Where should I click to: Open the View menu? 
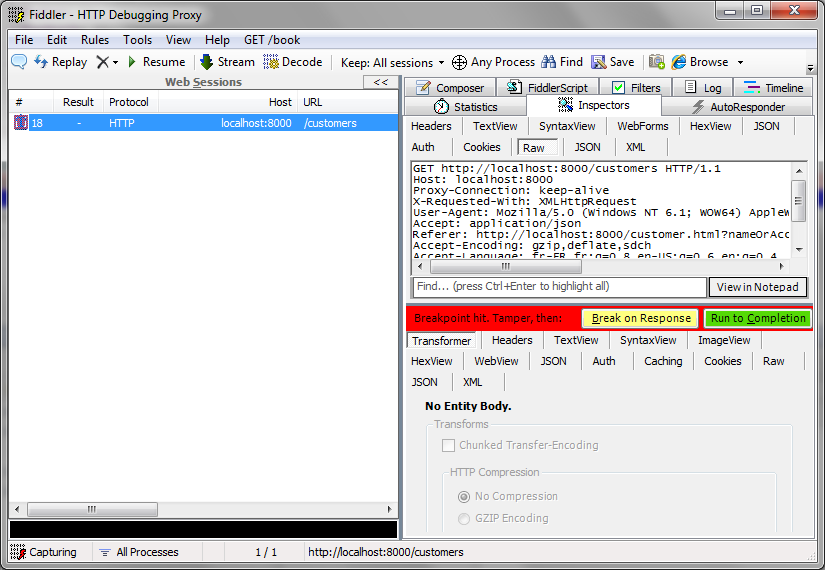(178, 39)
